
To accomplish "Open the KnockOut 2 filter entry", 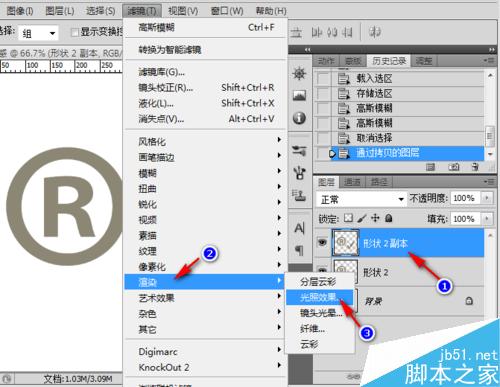I will (x=205, y=367).
